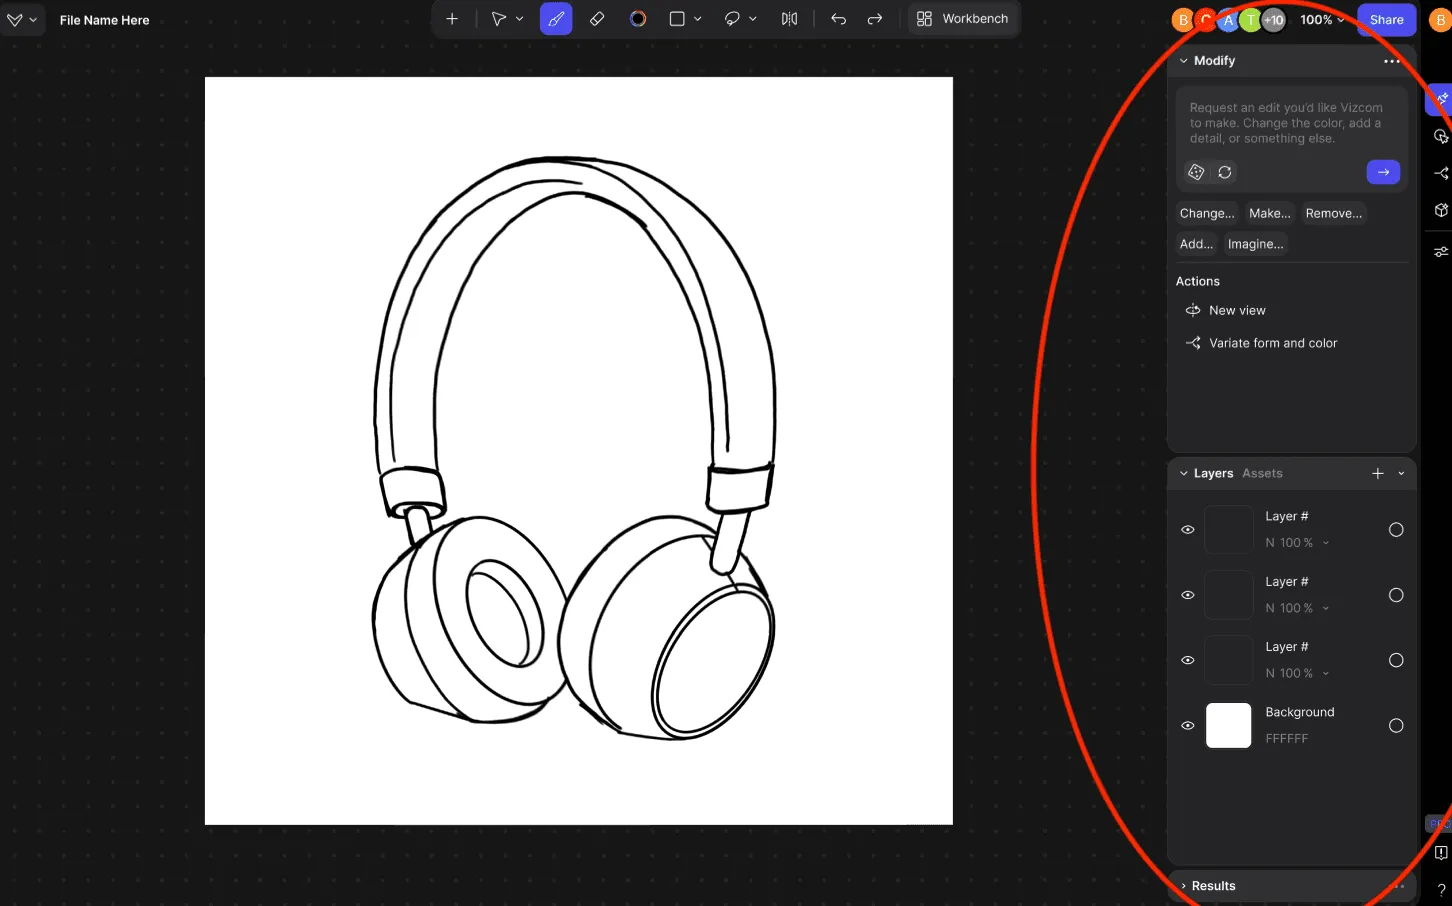Click the green T collaborator avatar

click(1251, 20)
